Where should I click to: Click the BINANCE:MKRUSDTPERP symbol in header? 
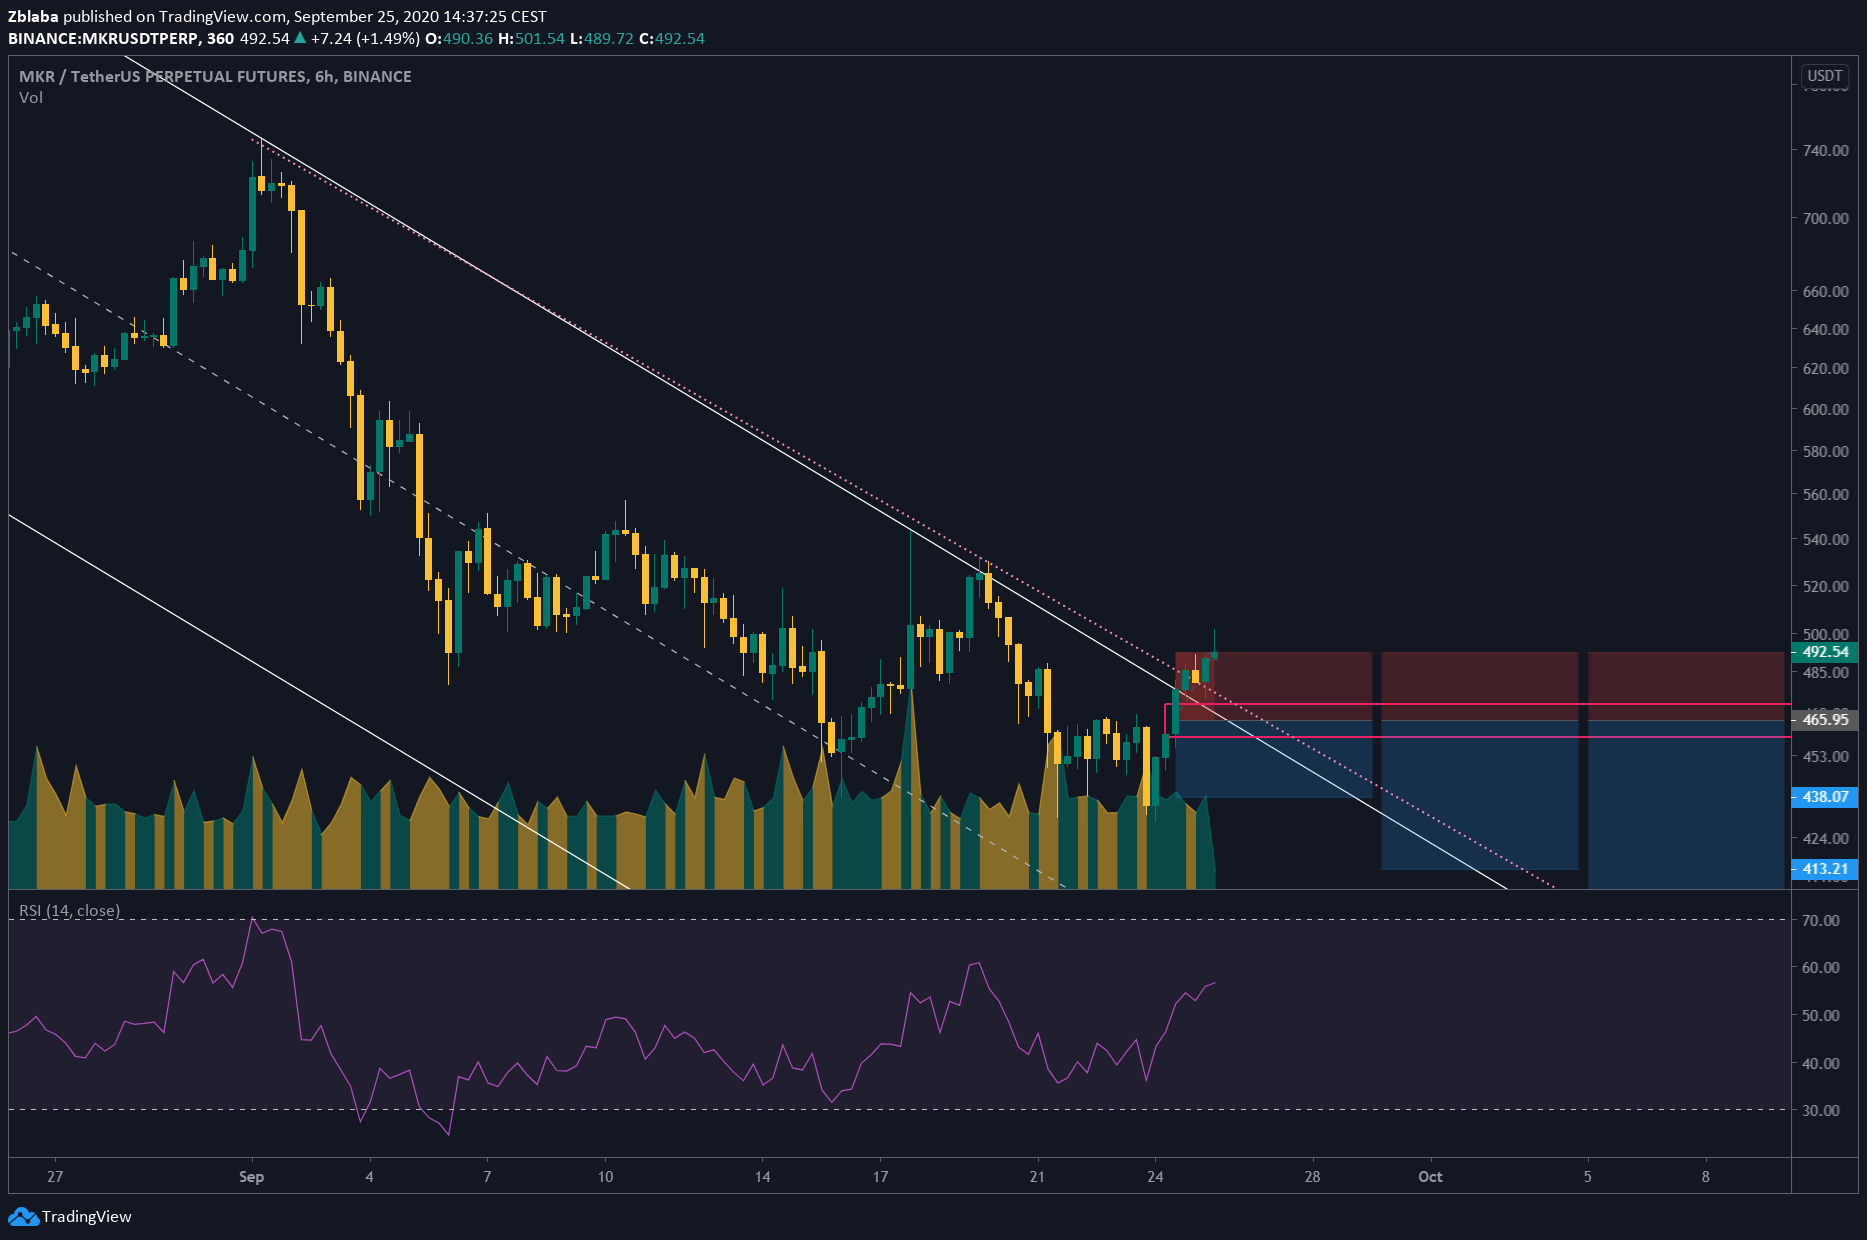(x=105, y=39)
